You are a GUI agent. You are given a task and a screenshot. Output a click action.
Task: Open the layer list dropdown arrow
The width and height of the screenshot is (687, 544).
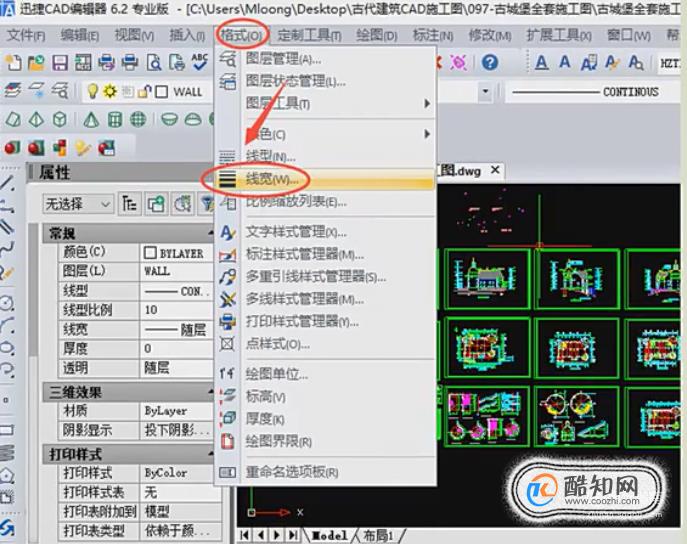tap(485, 92)
